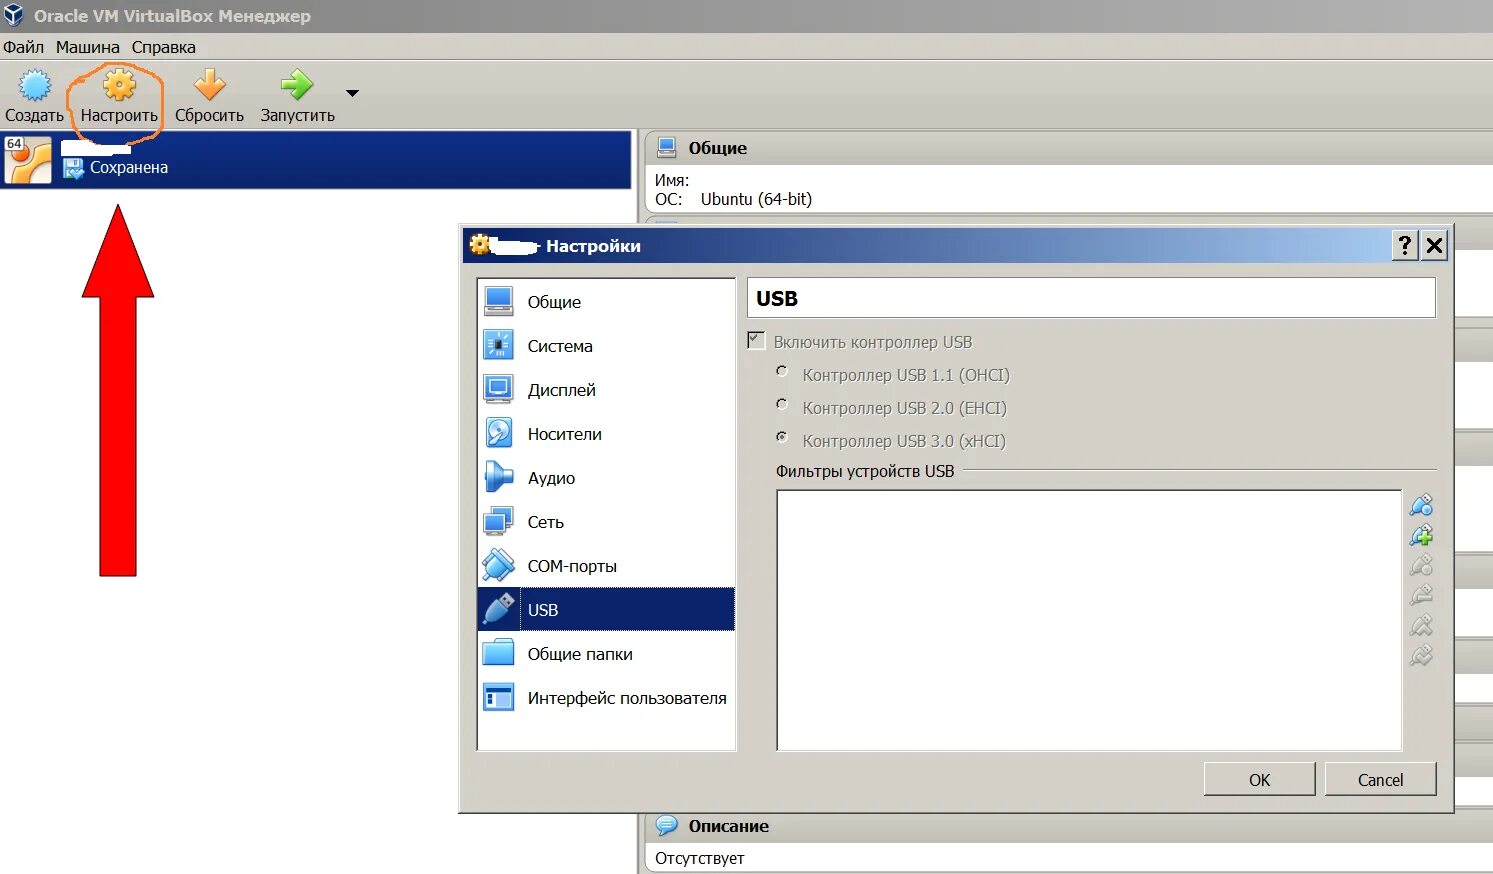Click the Сбросить (Discard) arrow icon
This screenshot has height=874, width=1493.
[209, 86]
